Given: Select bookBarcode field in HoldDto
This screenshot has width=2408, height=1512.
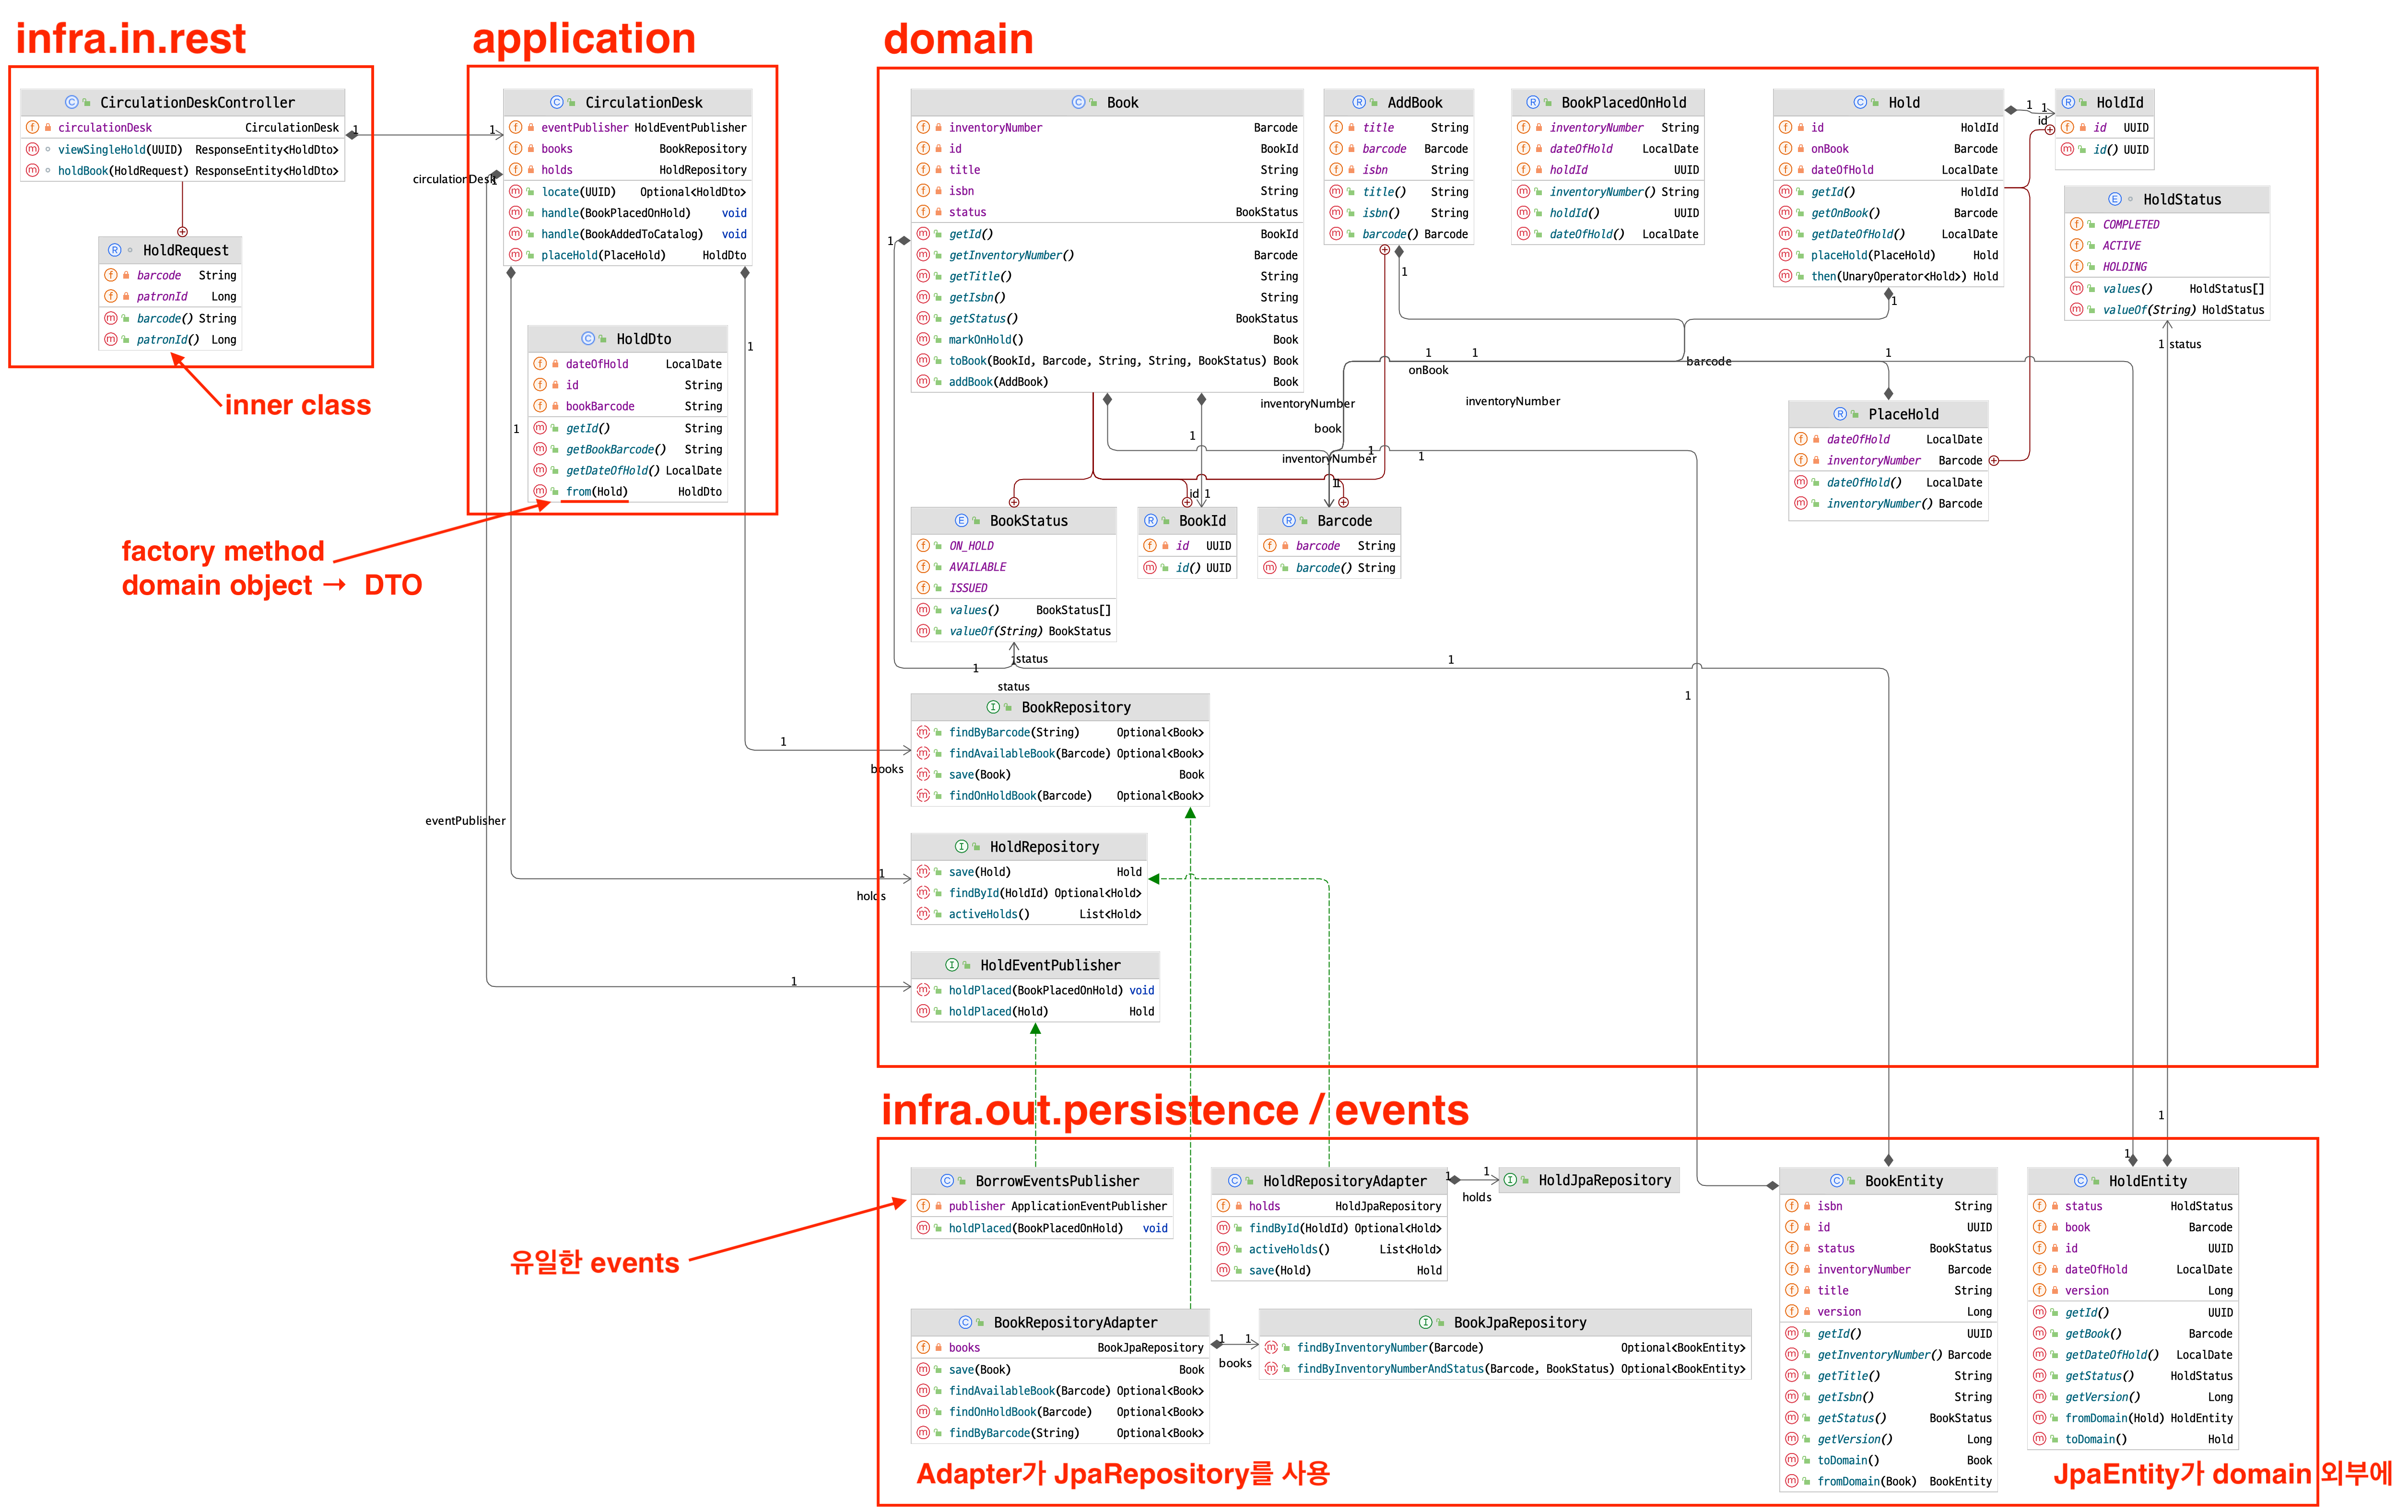Looking at the screenshot, I should click(627, 406).
